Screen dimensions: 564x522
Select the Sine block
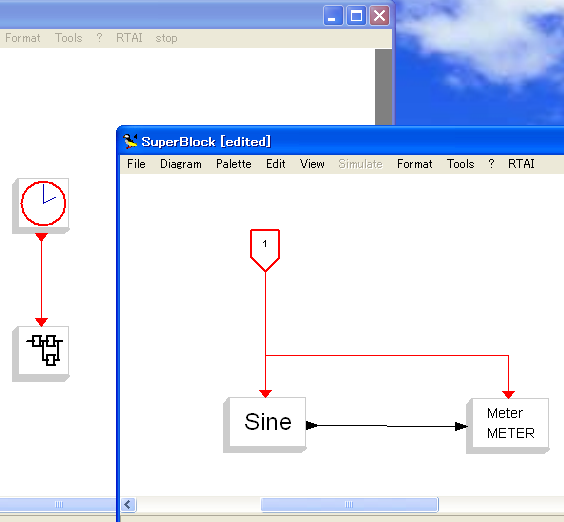click(265, 425)
